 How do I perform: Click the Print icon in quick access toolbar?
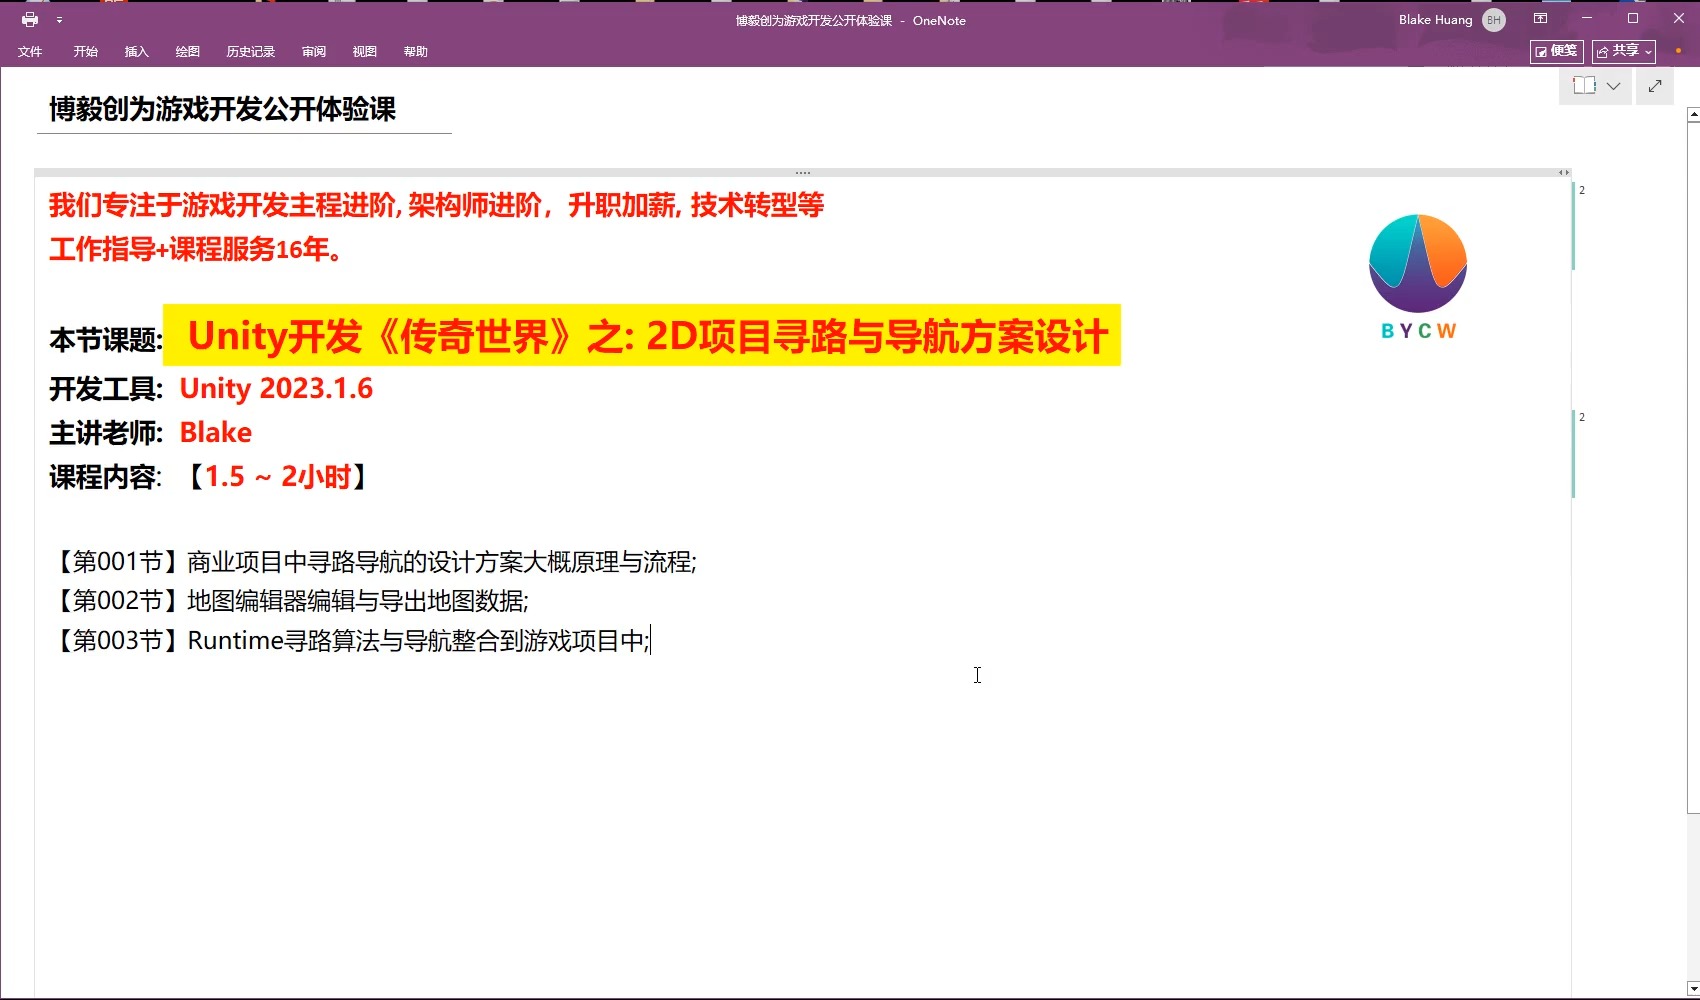pos(30,20)
